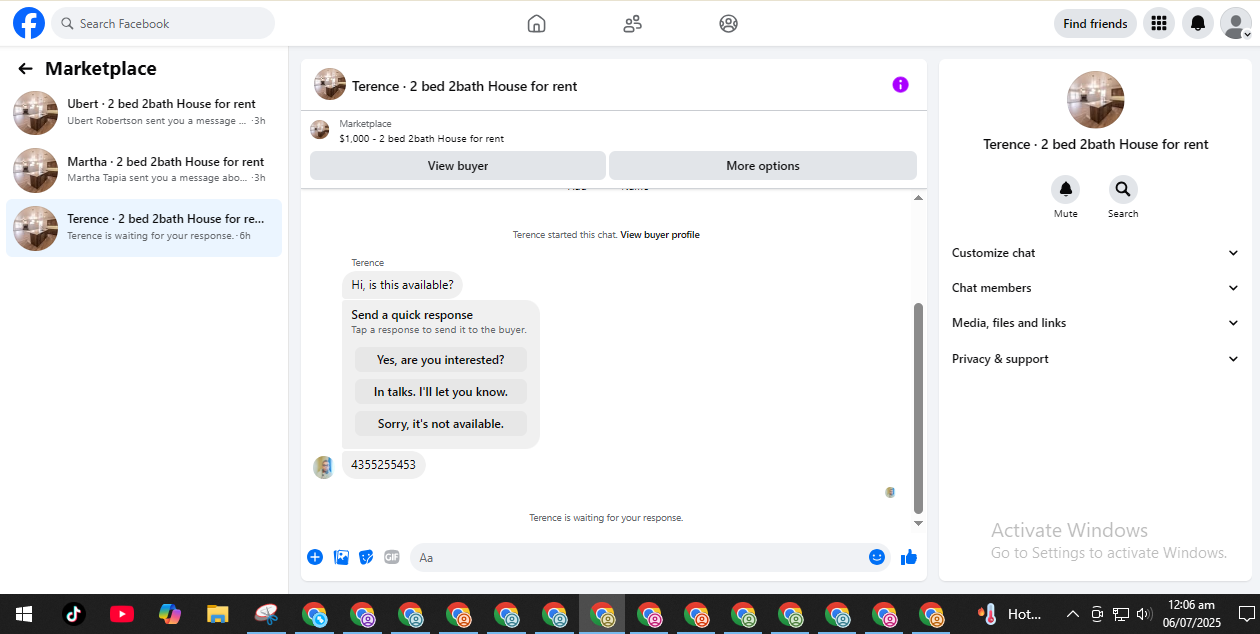
Task: Mute the Terence conversation
Action: point(1066,189)
